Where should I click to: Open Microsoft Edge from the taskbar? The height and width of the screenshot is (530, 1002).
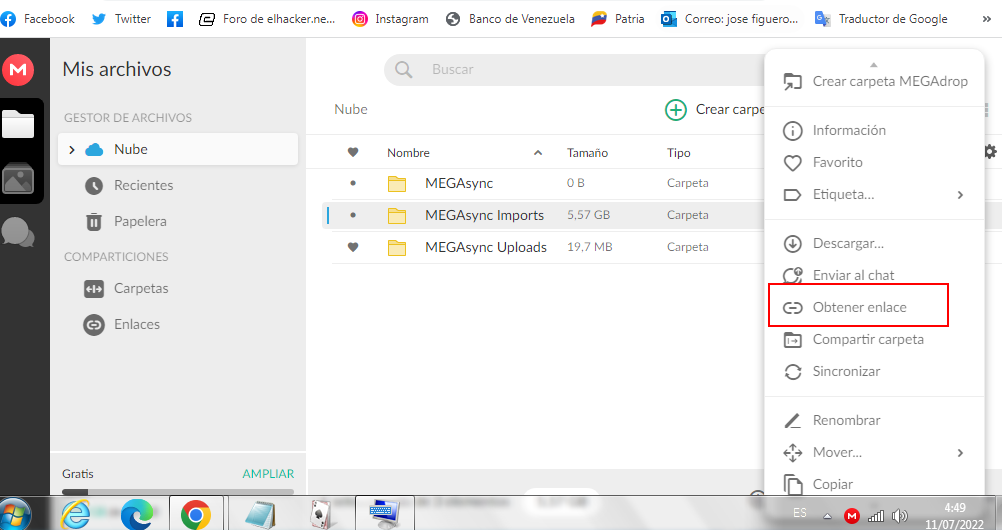tap(137, 513)
